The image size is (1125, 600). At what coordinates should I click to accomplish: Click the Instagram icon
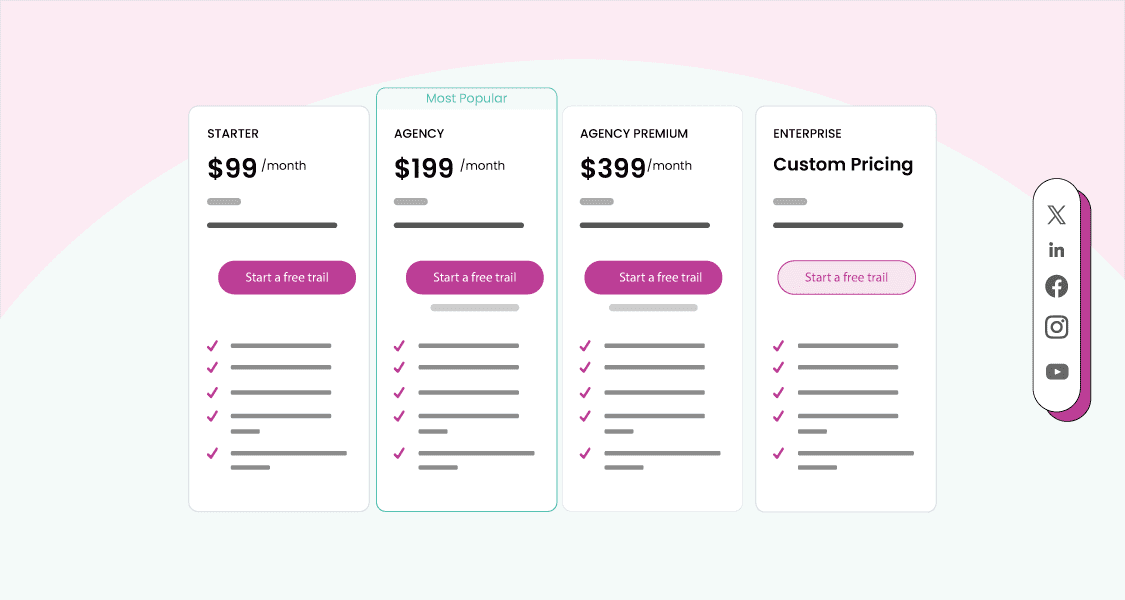1056,327
